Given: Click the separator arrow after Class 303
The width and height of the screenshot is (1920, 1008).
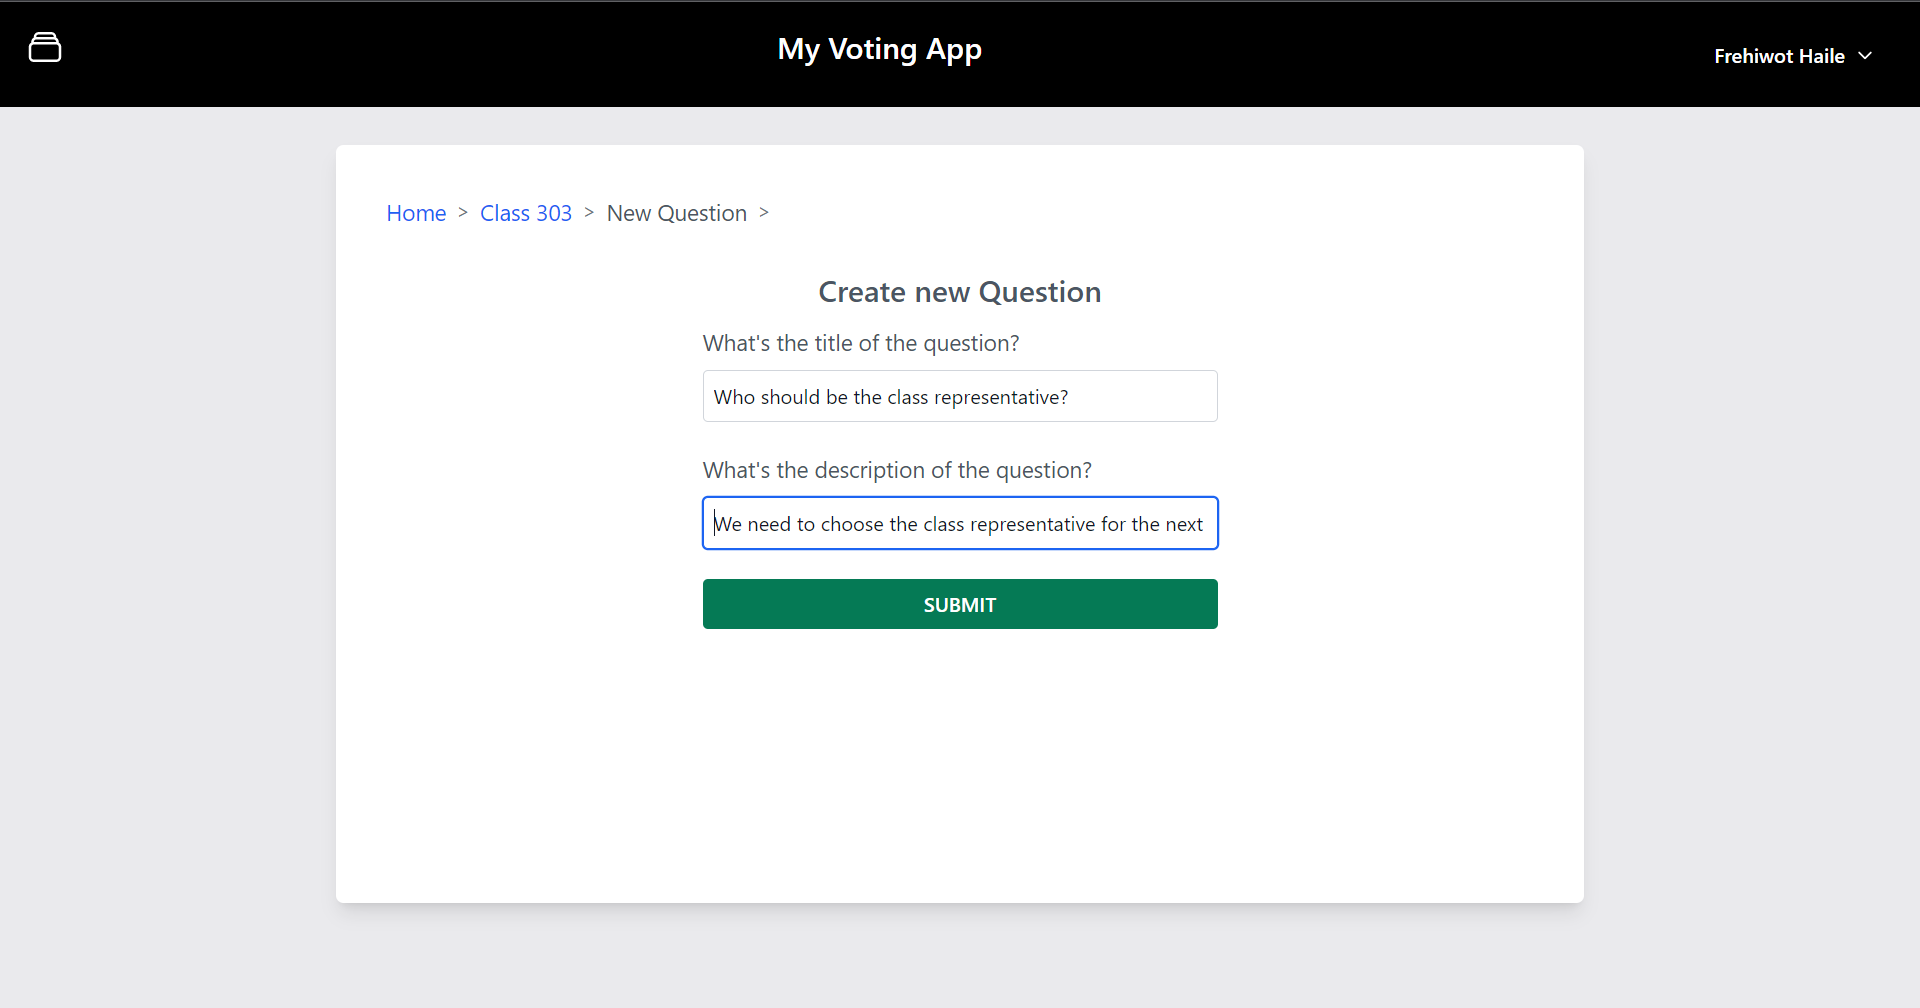Looking at the screenshot, I should [x=589, y=212].
